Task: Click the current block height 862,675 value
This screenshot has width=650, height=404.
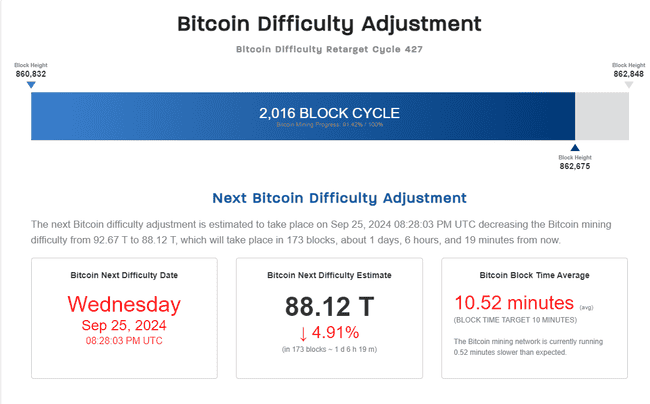Action: coord(574,166)
